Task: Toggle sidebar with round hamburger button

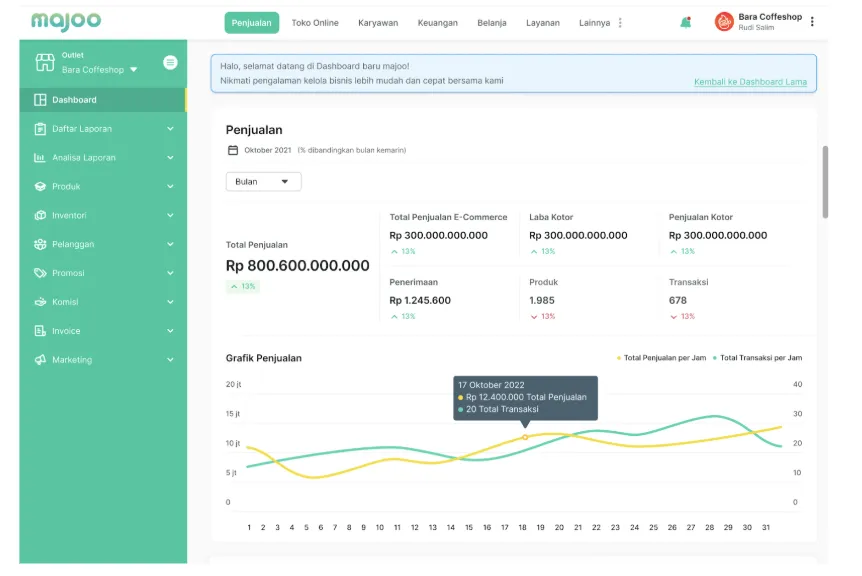Action: [x=170, y=62]
